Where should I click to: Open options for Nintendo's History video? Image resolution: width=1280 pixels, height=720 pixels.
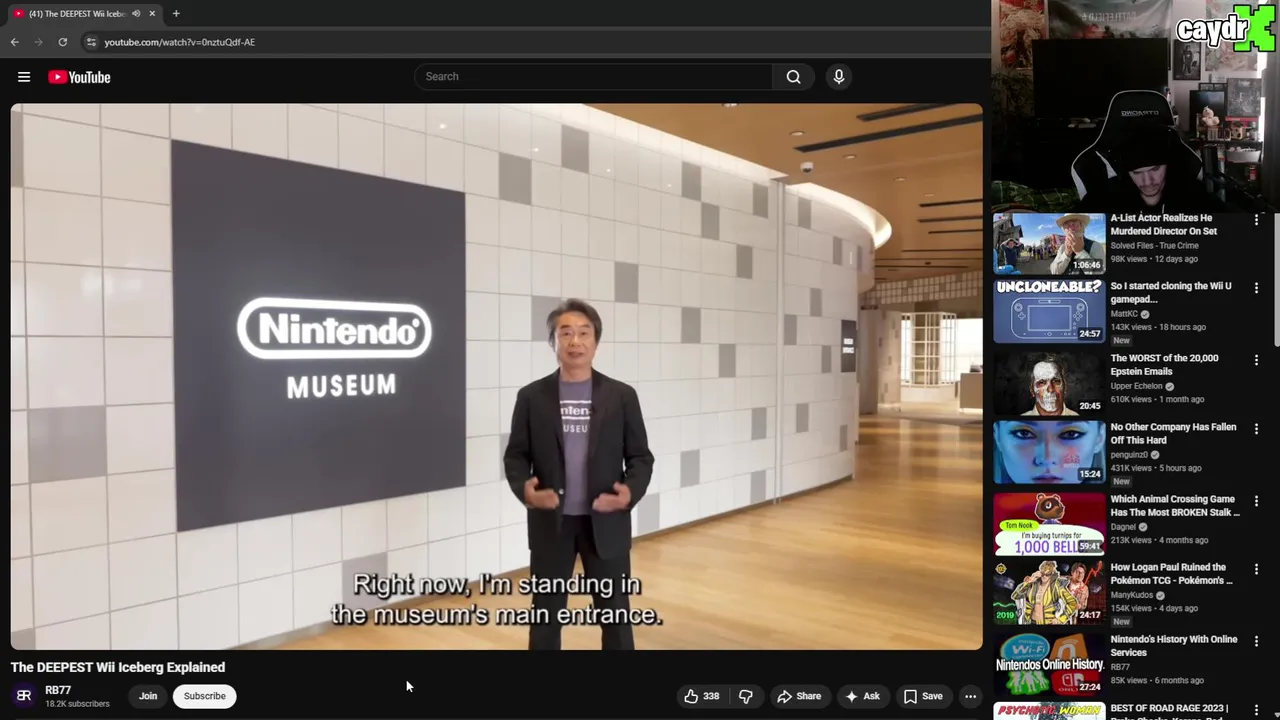(x=1257, y=641)
